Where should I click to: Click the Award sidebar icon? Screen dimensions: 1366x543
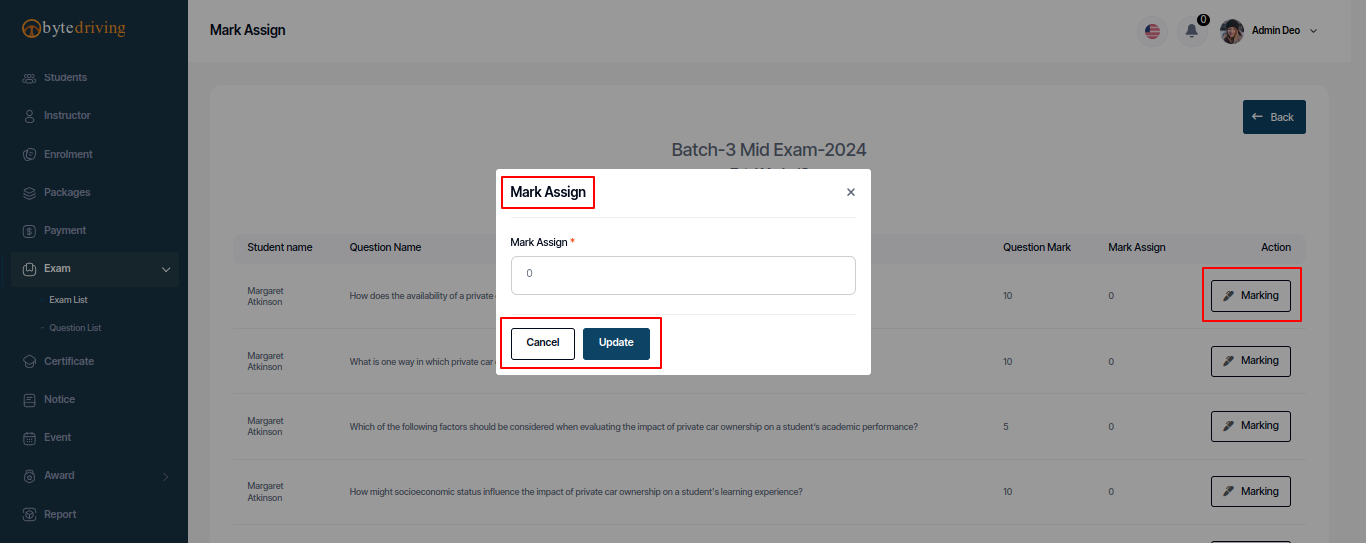pos(29,476)
